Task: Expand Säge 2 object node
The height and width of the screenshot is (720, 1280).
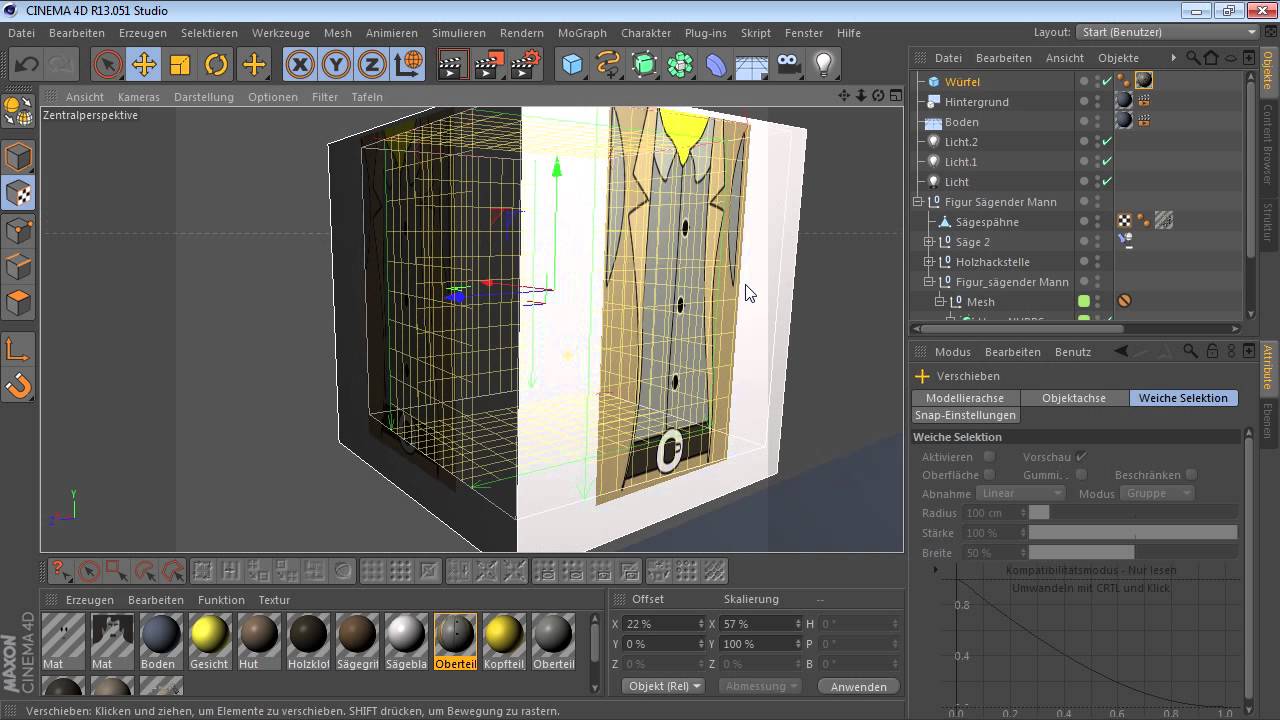Action: 929,242
